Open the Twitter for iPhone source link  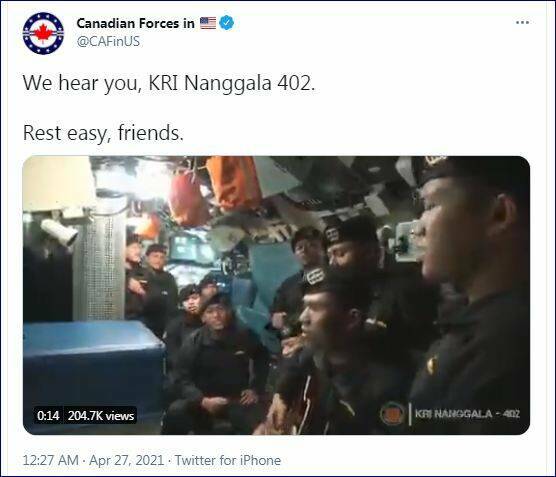(228, 460)
